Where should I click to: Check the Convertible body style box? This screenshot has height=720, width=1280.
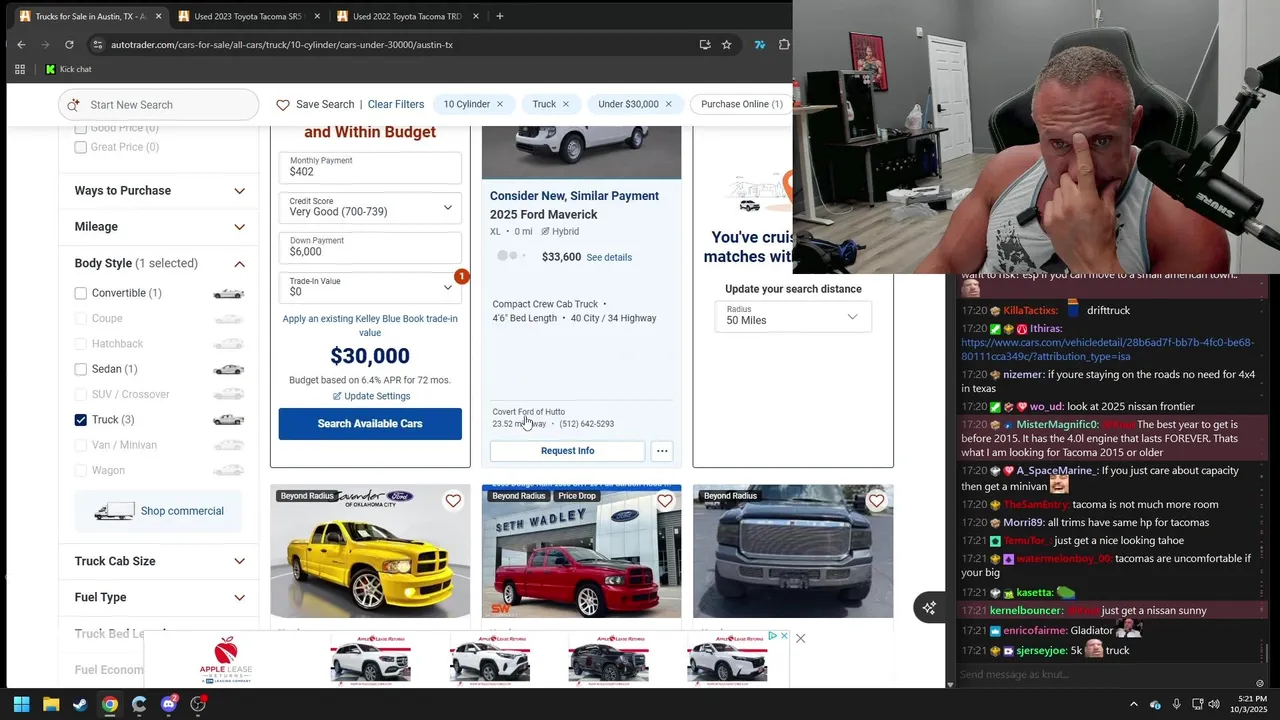81,293
